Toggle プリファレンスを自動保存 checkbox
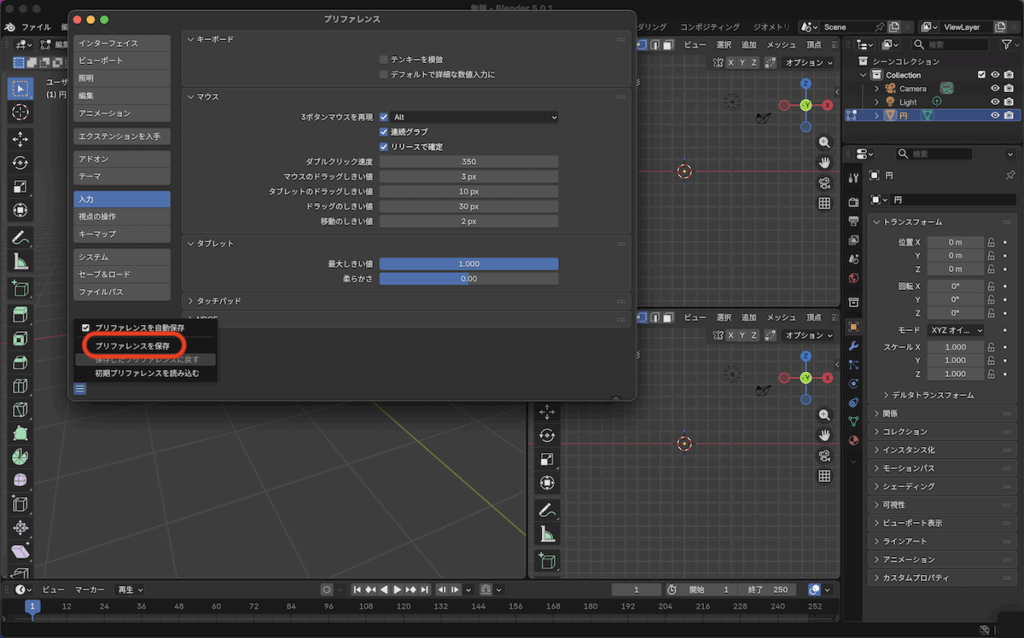Image resolution: width=1024 pixels, height=638 pixels. (86, 328)
